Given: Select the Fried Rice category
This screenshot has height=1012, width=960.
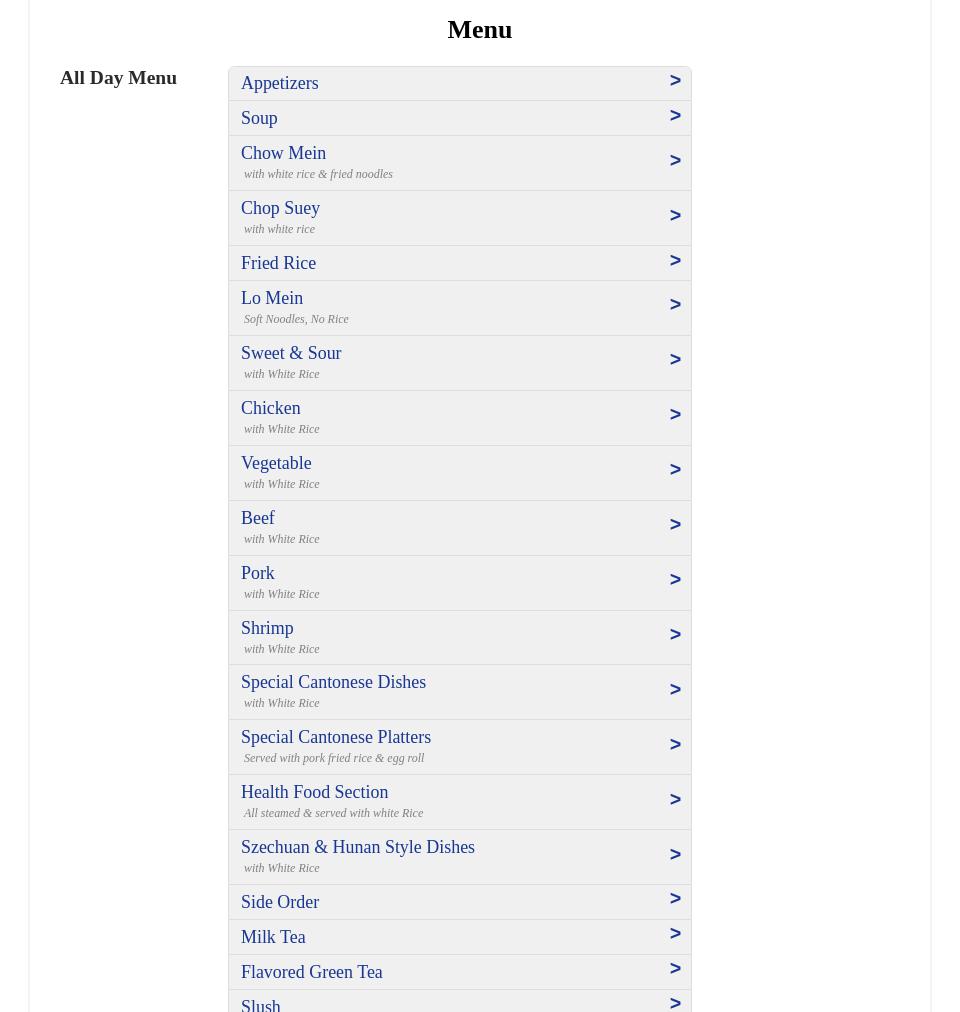Looking at the screenshot, I should [279, 263].
